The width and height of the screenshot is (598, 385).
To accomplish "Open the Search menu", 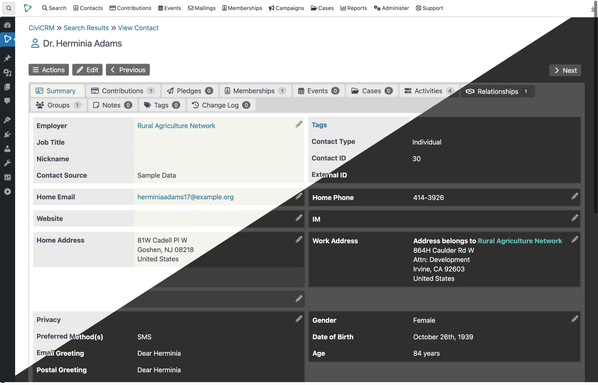I will [54, 8].
